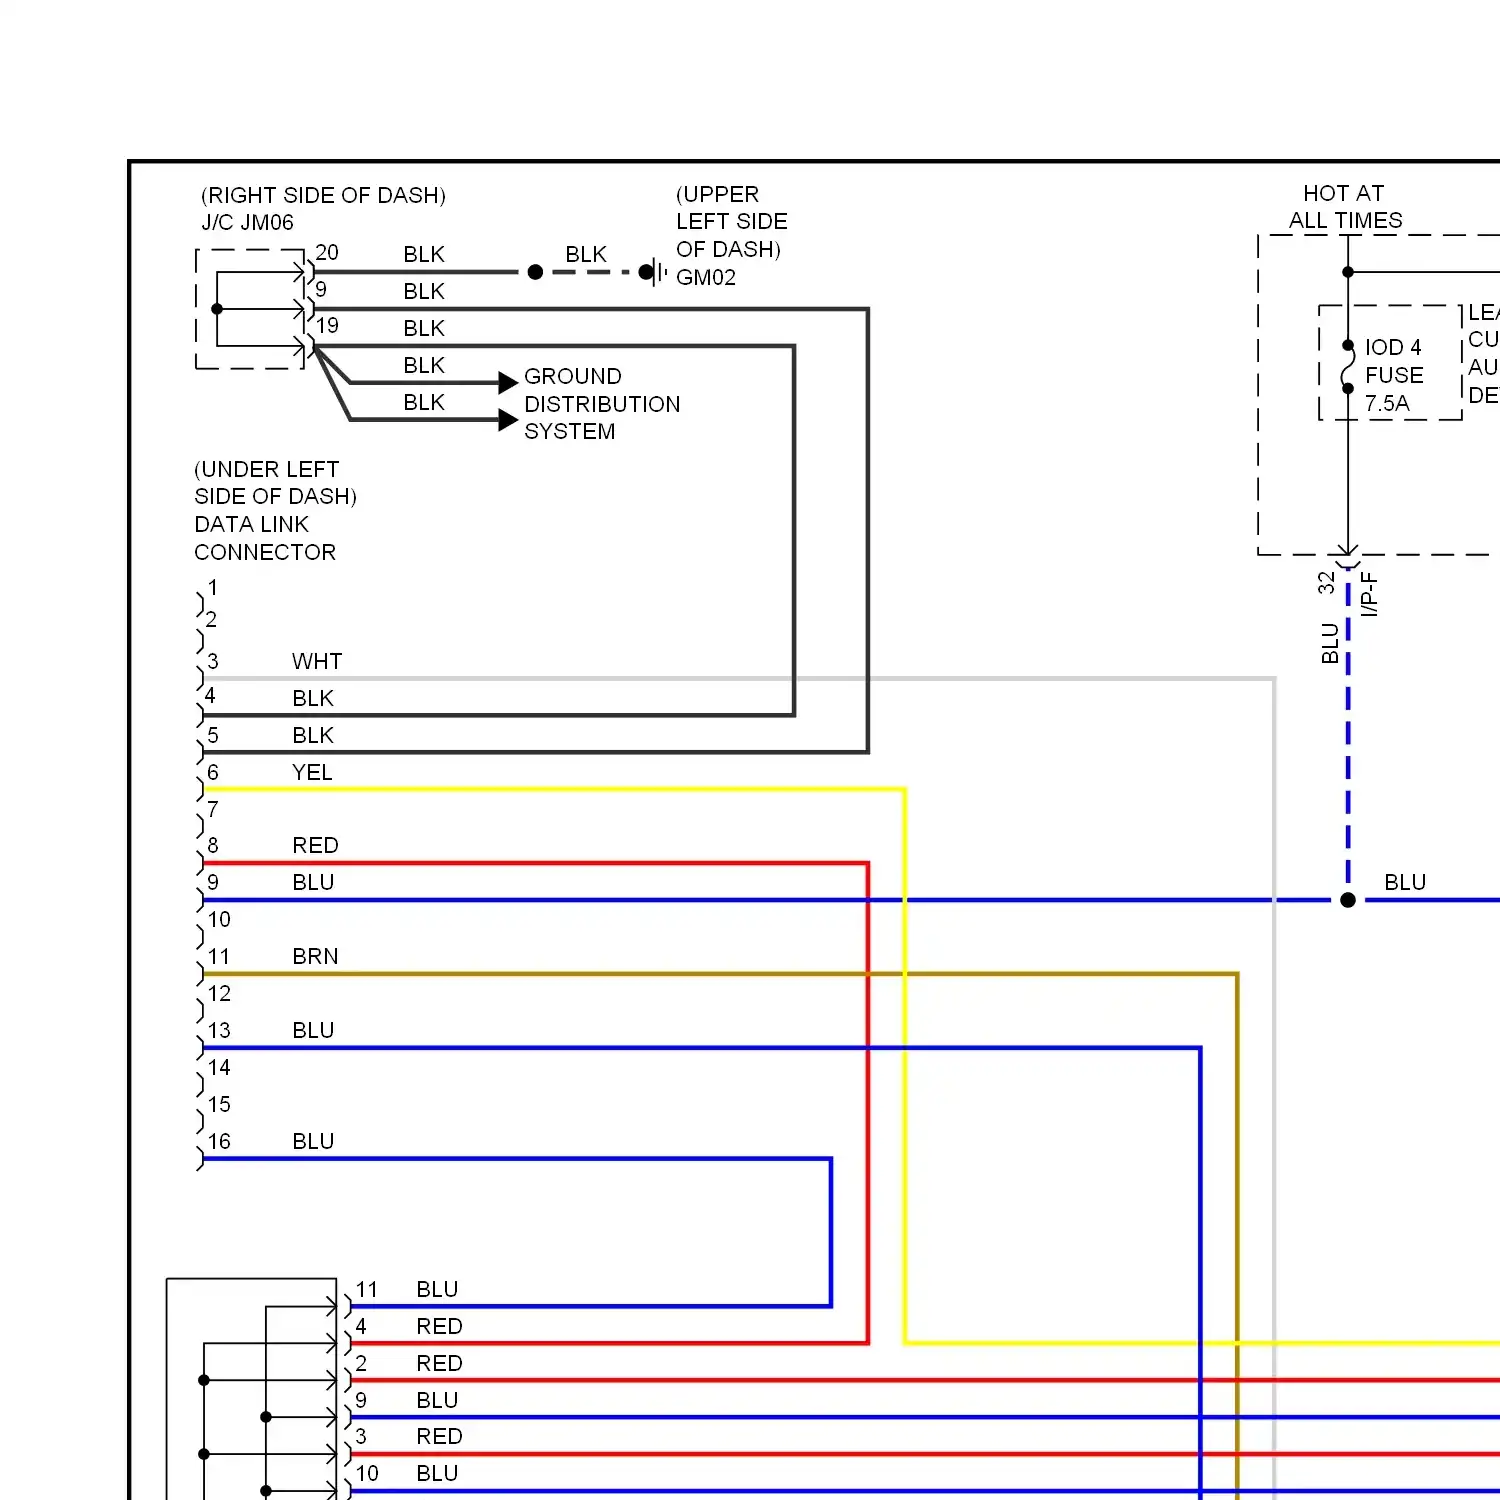
Task: Click the "BLU" label at bottom connector pin 11
Action: 437,1289
